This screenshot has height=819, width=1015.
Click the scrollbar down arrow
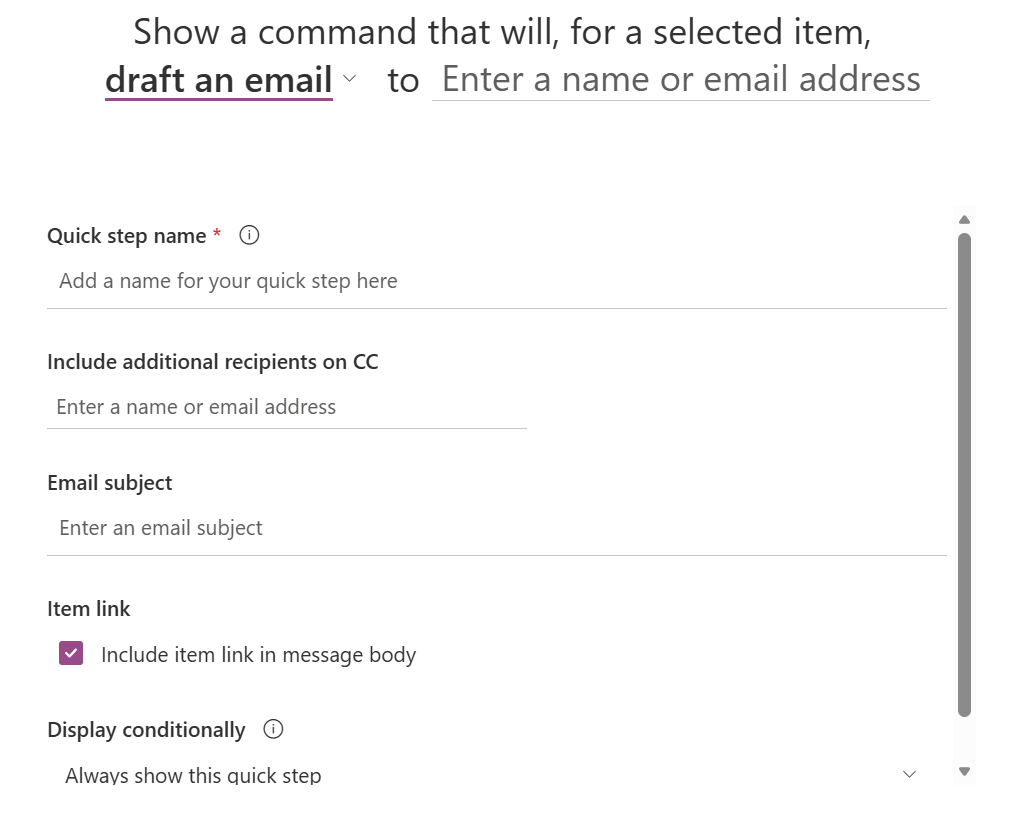tap(964, 771)
